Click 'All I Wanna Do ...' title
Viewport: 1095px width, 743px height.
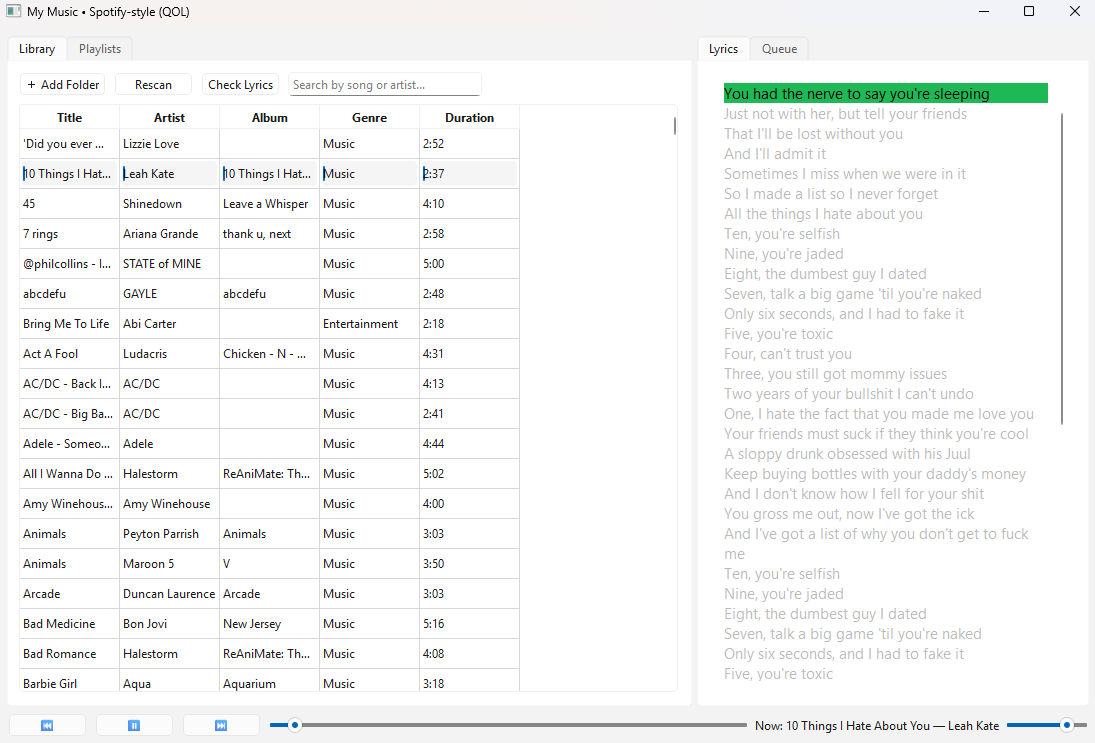coord(69,474)
